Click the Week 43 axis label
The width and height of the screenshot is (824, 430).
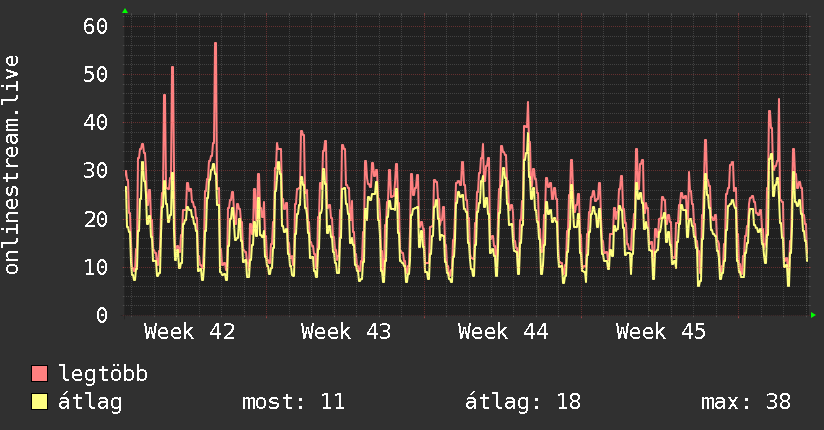(346, 332)
